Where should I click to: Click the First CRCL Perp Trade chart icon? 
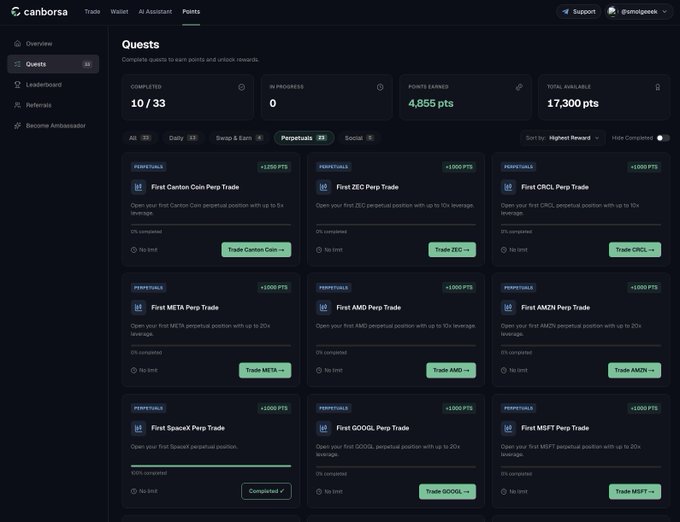(508, 187)
